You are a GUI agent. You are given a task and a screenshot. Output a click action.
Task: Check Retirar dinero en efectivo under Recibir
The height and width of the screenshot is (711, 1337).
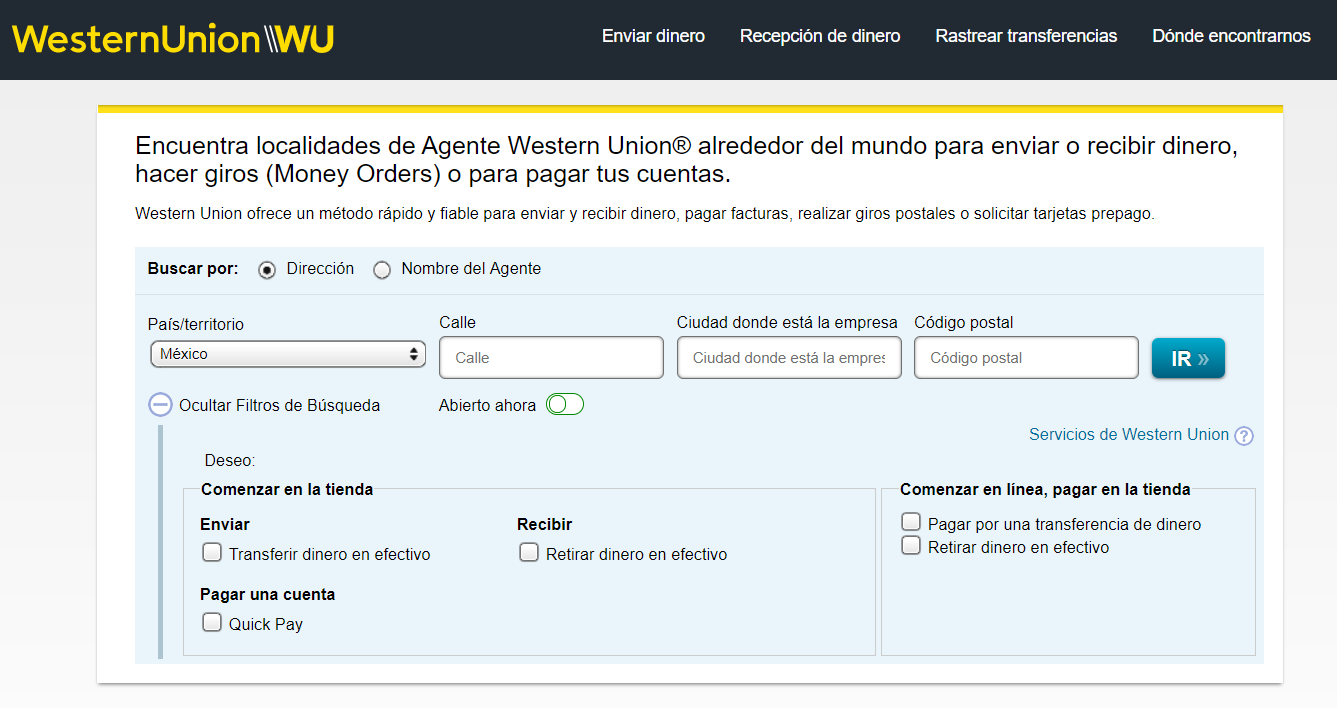pyautogui.click(x=528, y=551)
